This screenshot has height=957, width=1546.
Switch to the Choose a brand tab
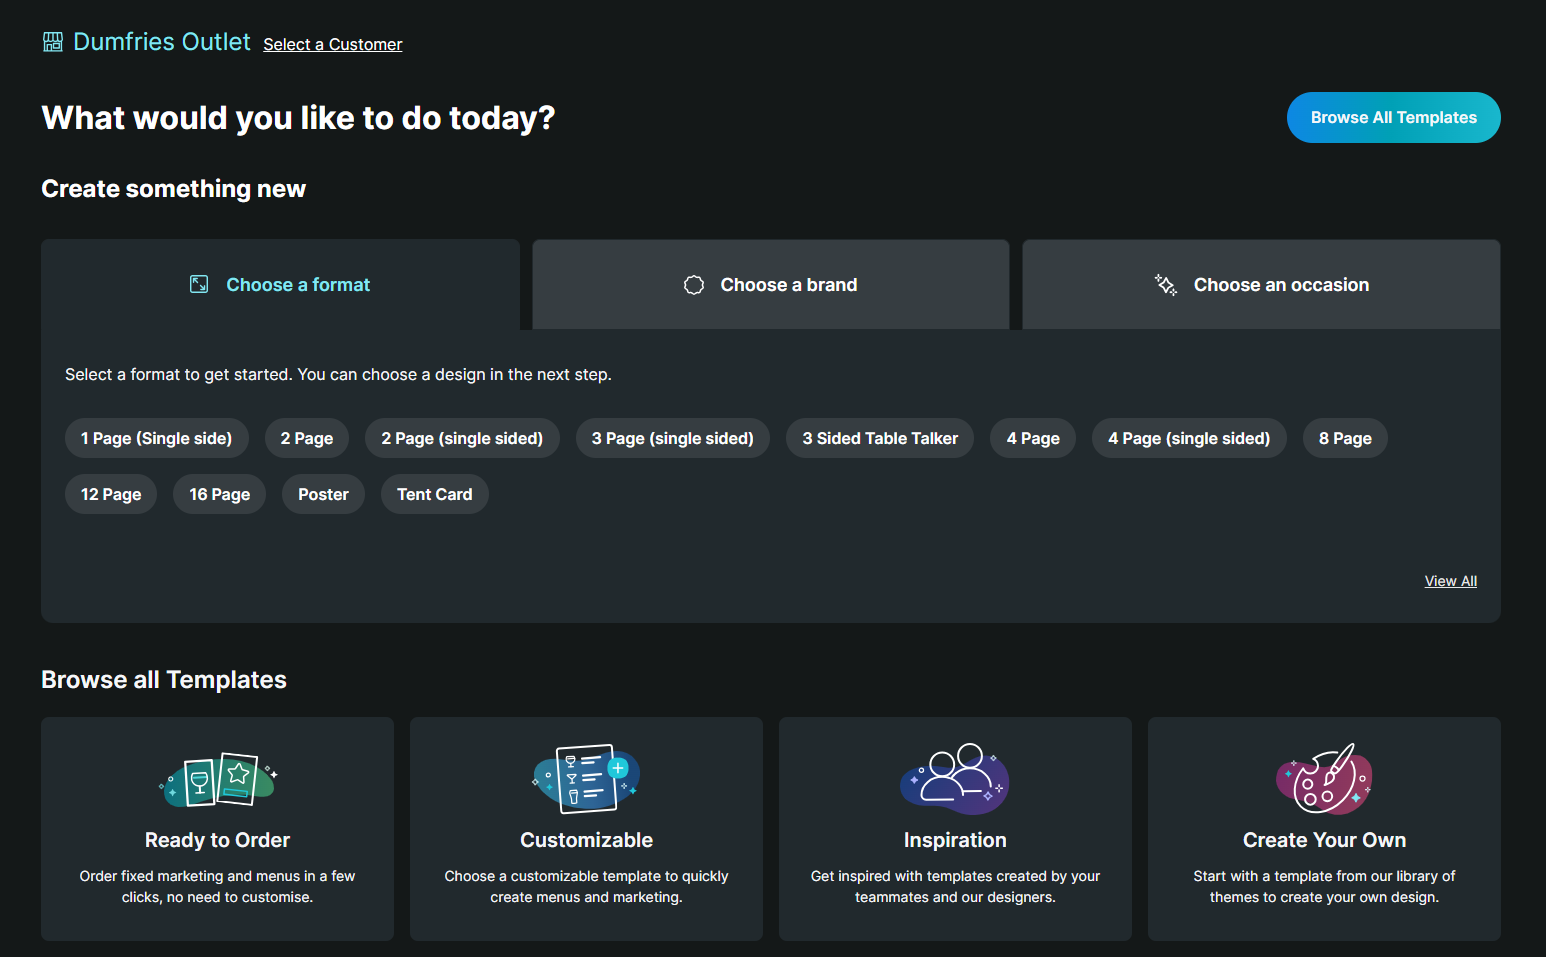(770, 284)
